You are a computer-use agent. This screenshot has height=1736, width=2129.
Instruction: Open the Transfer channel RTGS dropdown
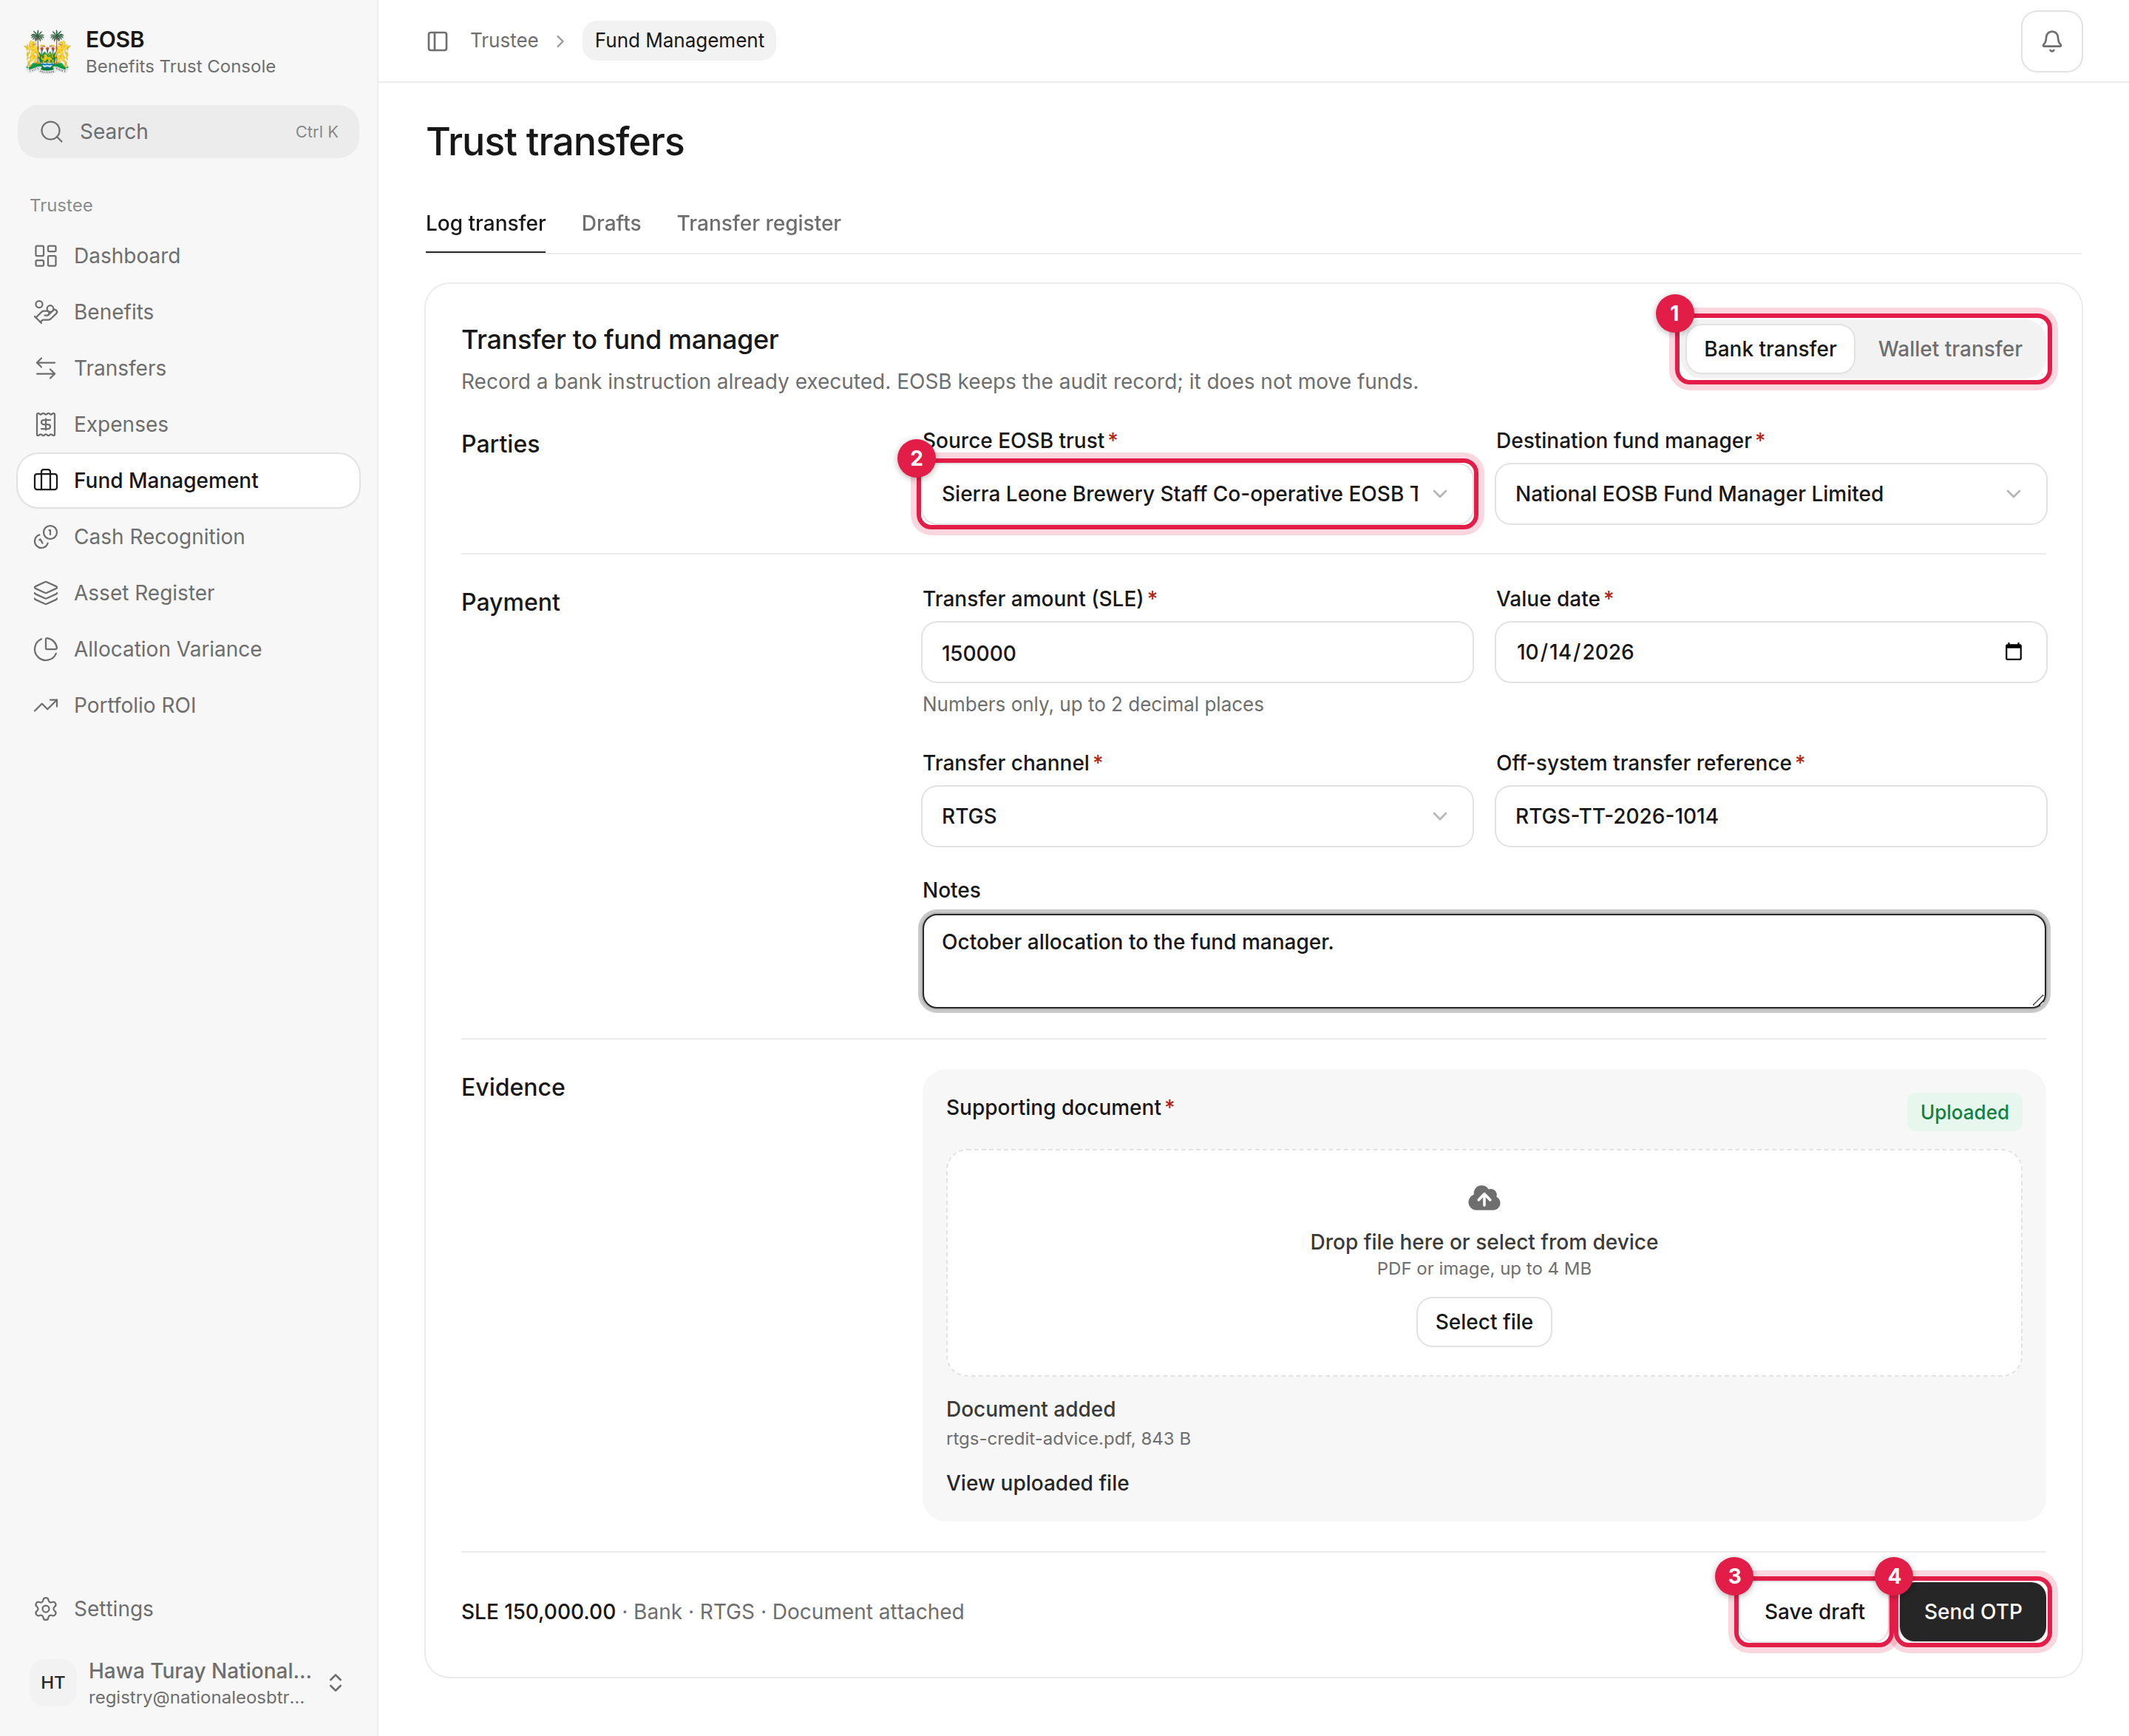click(x=1196, y=816)
